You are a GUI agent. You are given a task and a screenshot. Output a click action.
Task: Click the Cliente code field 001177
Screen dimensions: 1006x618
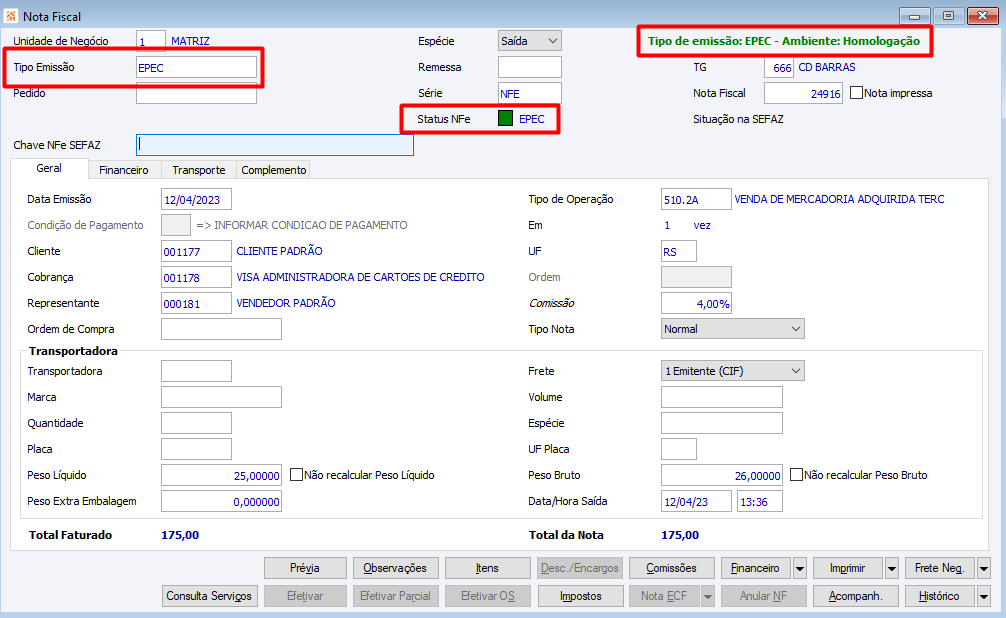point(196,252)
